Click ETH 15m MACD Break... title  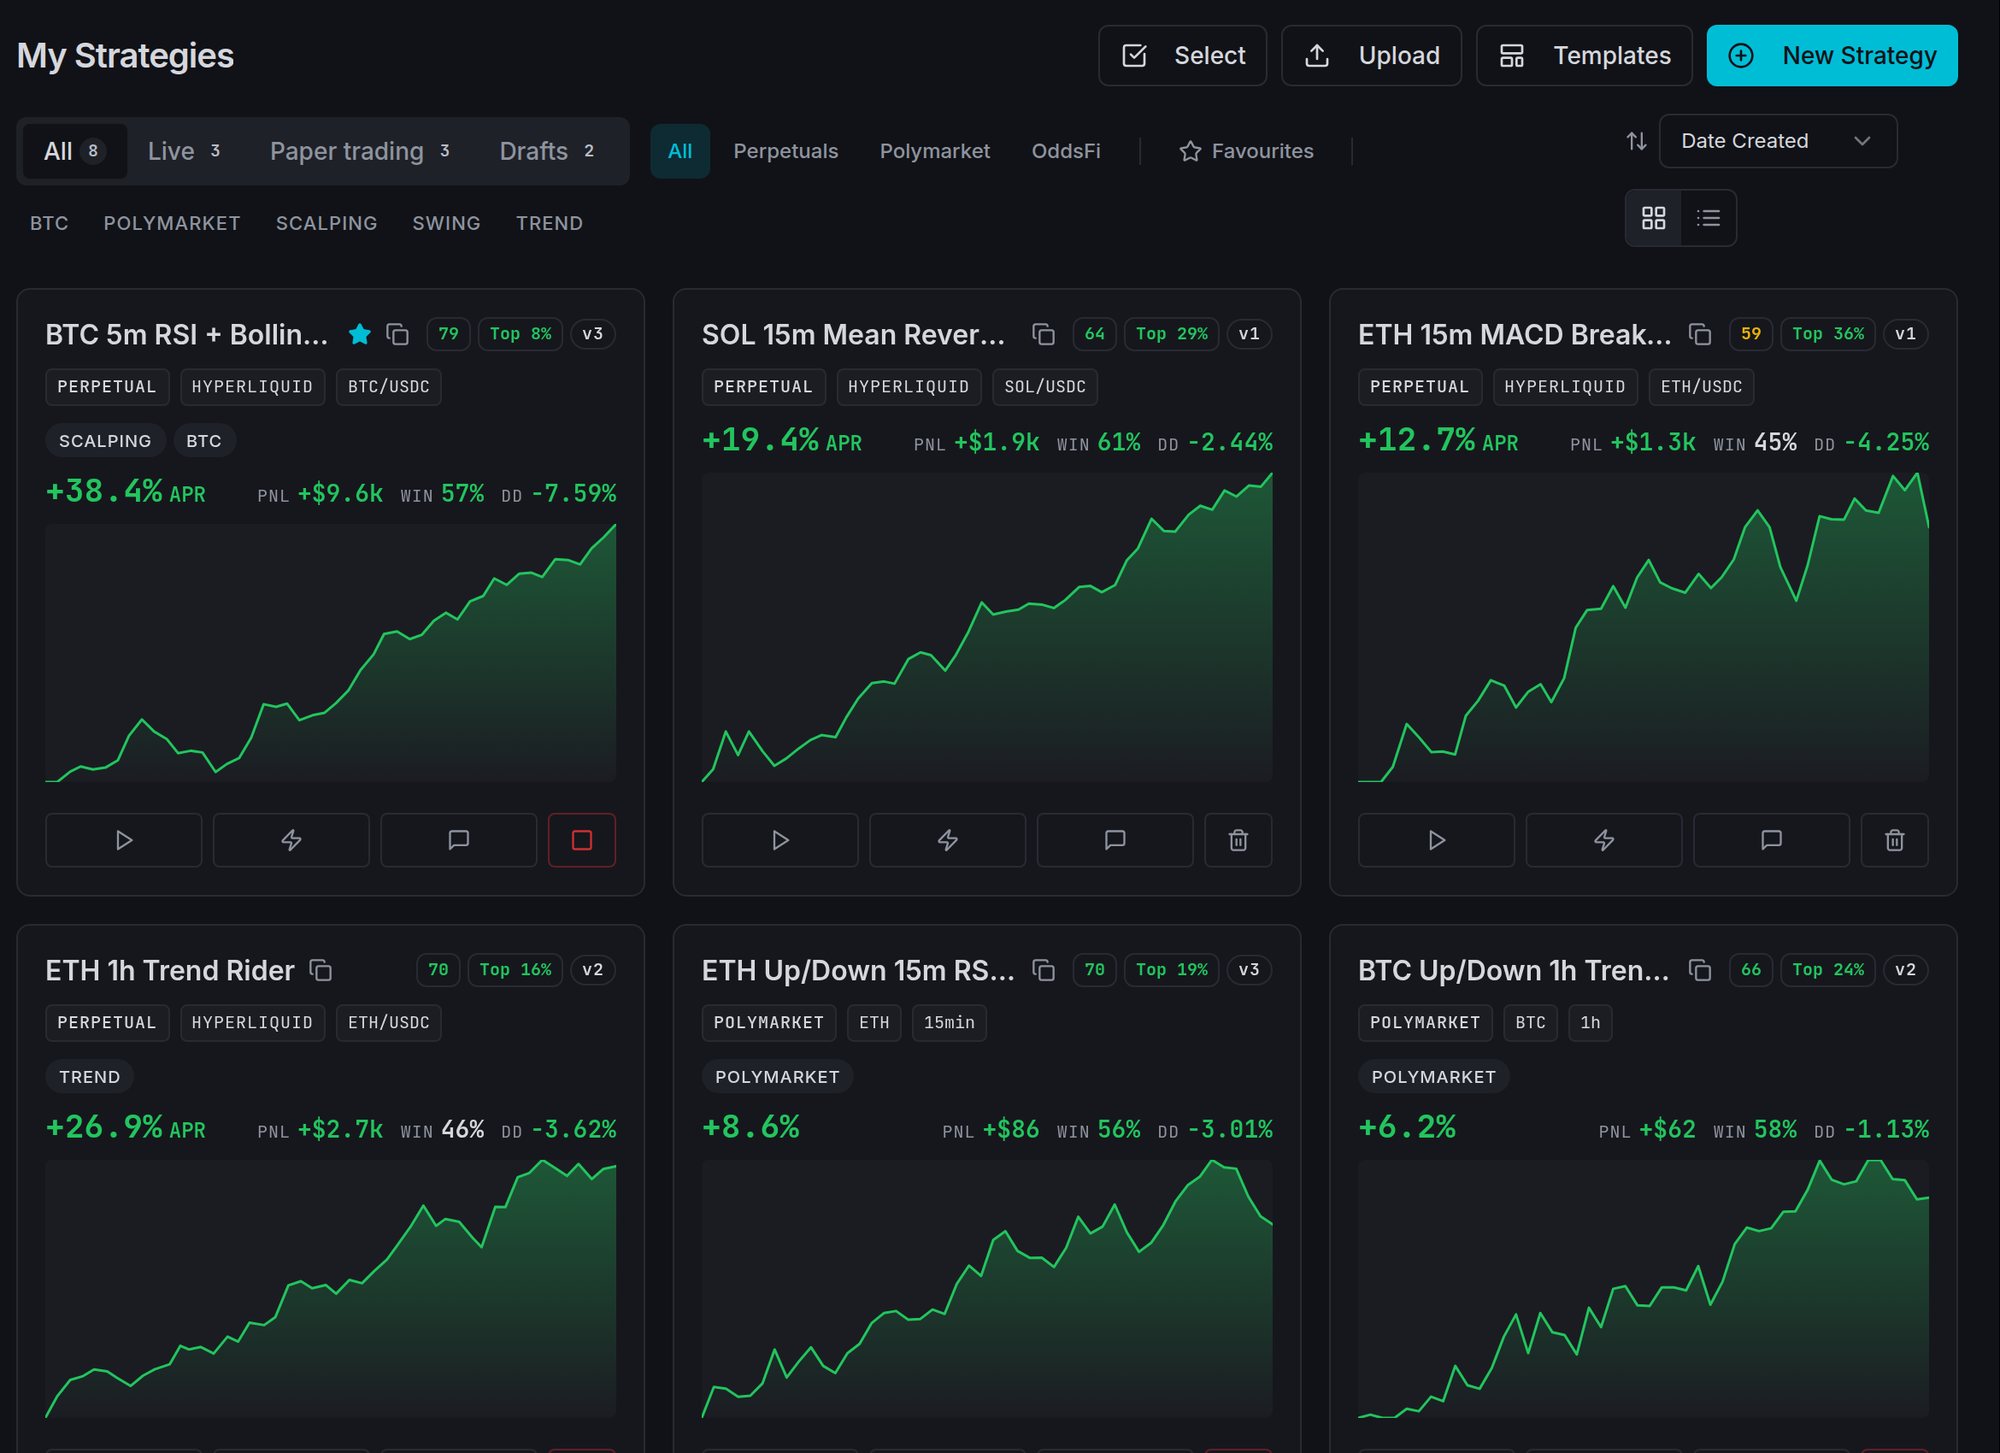(1514, 335)
